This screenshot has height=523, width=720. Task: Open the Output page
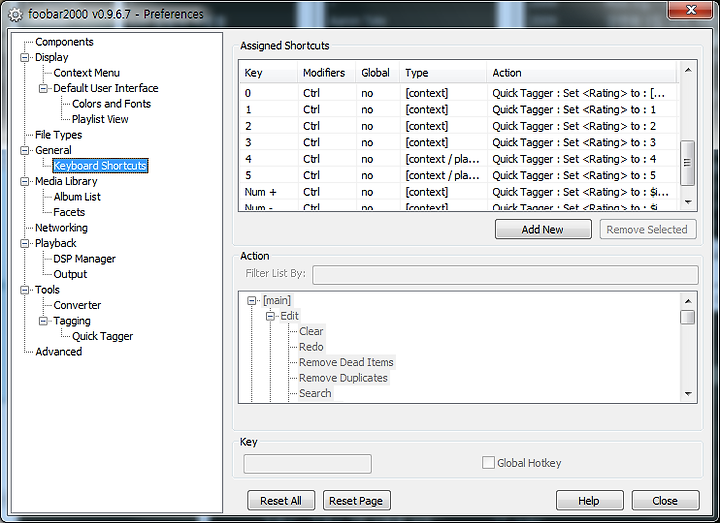70,274
